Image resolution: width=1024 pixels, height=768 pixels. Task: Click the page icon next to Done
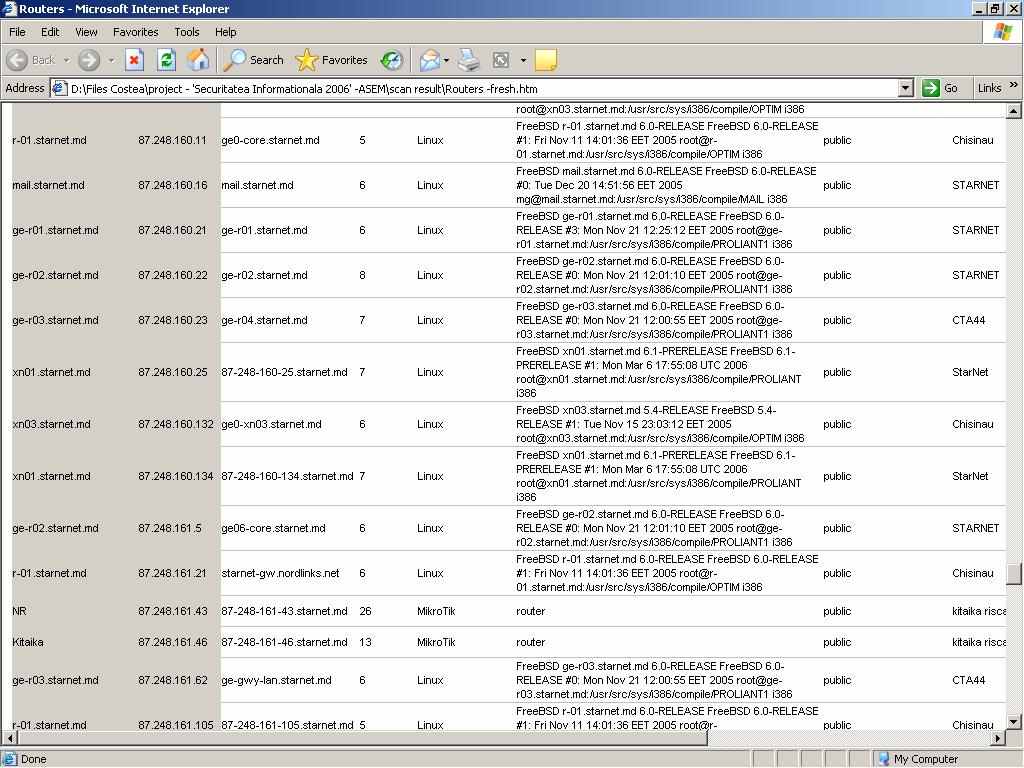pos(10,759)
